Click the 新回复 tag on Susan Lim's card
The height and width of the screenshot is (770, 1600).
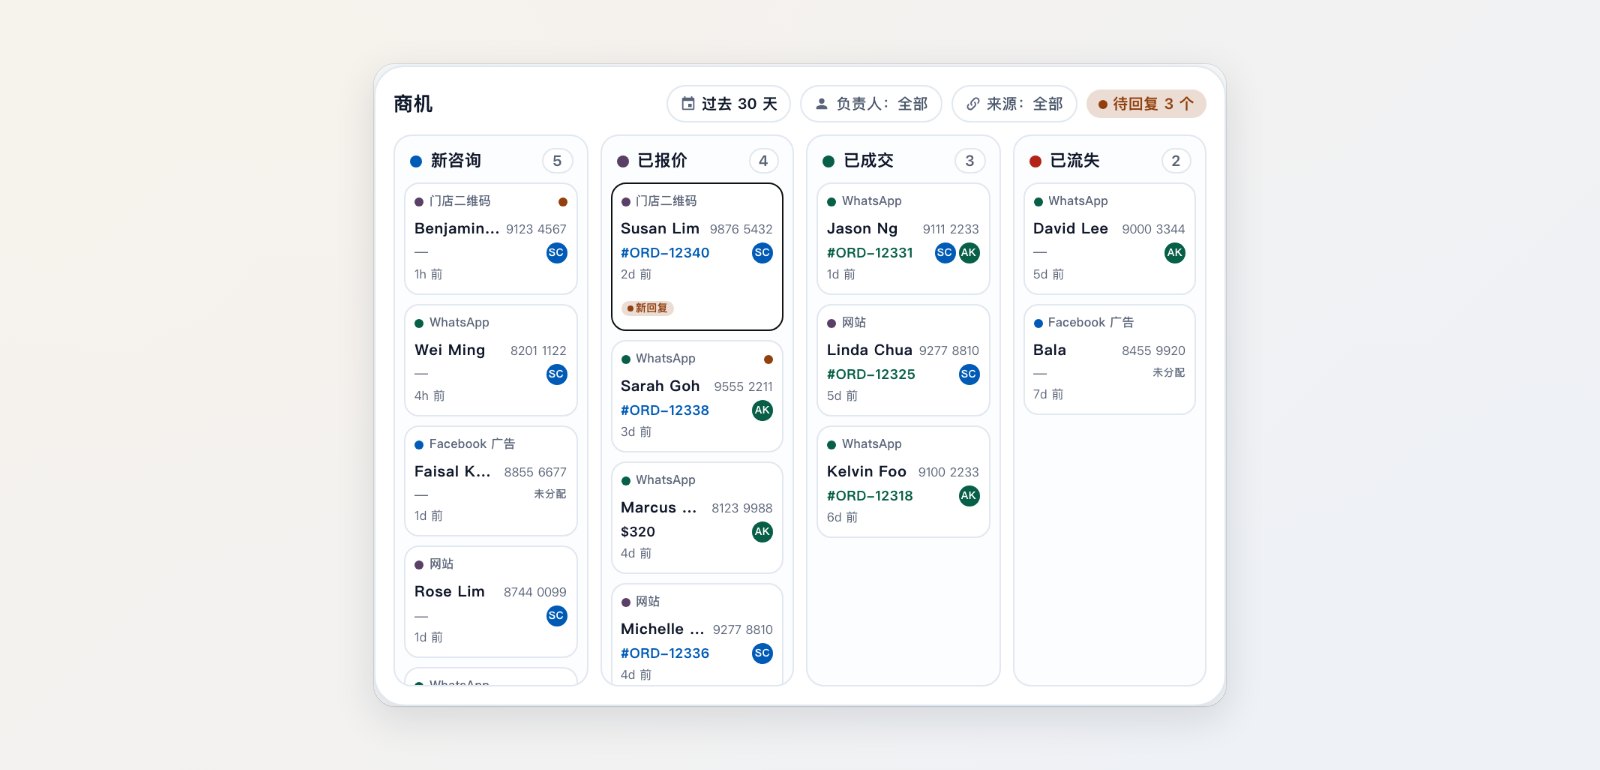[647, 308]
